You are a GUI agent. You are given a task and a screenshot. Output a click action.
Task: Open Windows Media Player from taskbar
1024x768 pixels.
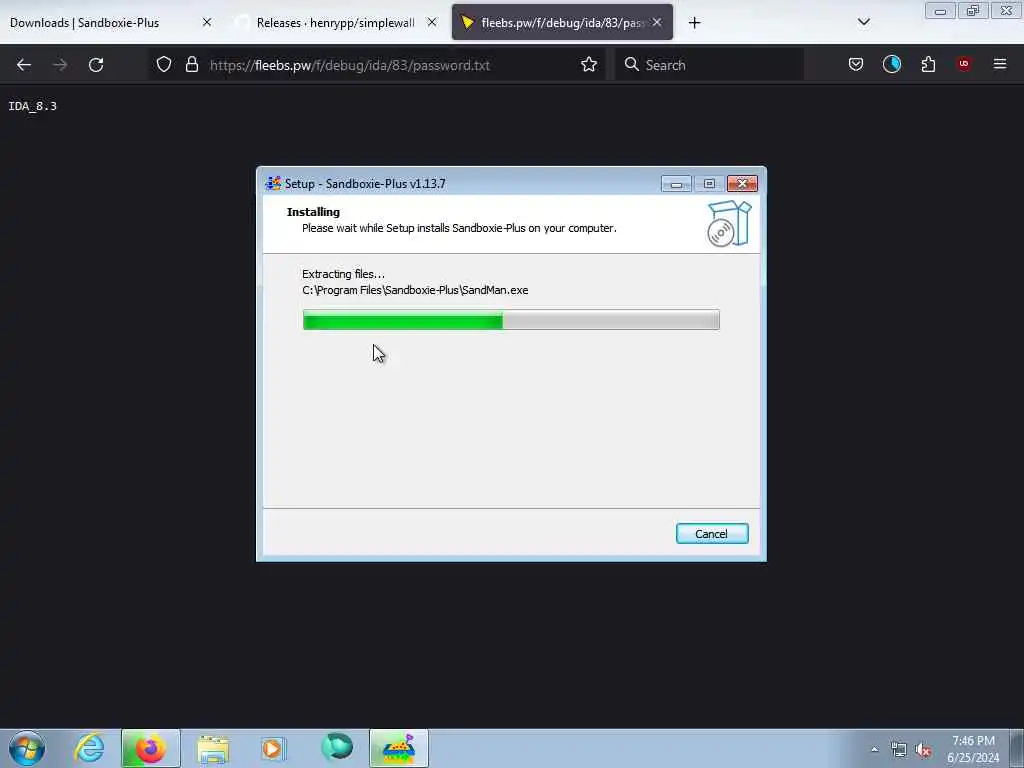[x=274, y=748]
